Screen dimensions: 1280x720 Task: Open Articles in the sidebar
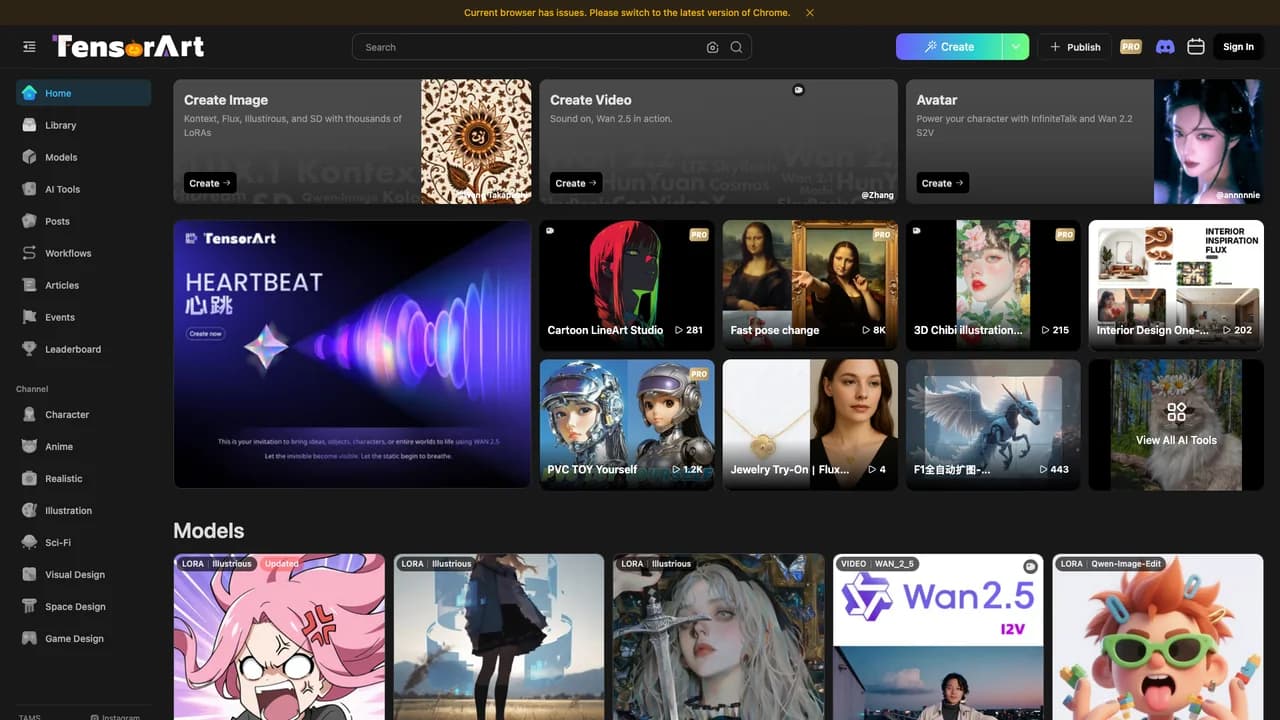[83, 285]
